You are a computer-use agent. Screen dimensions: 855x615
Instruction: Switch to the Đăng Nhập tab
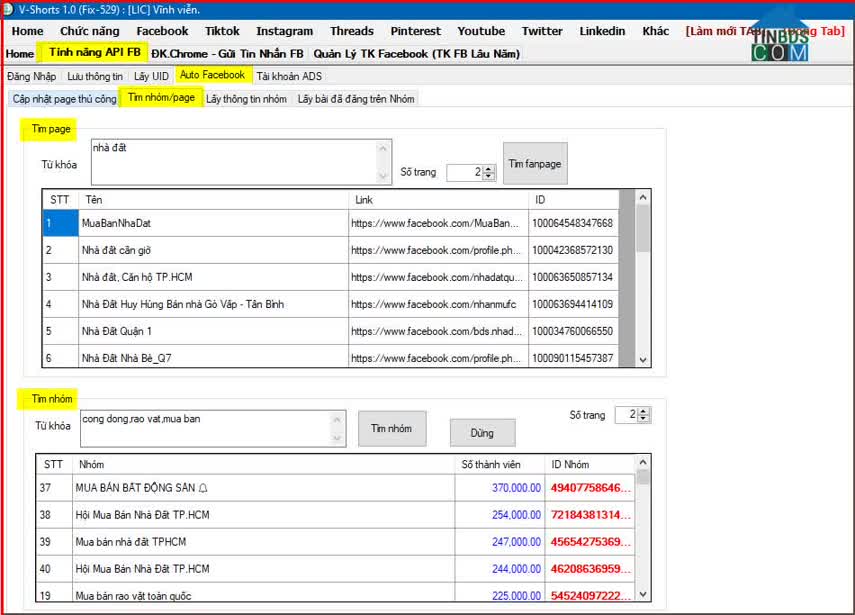[x=31, y=76]
